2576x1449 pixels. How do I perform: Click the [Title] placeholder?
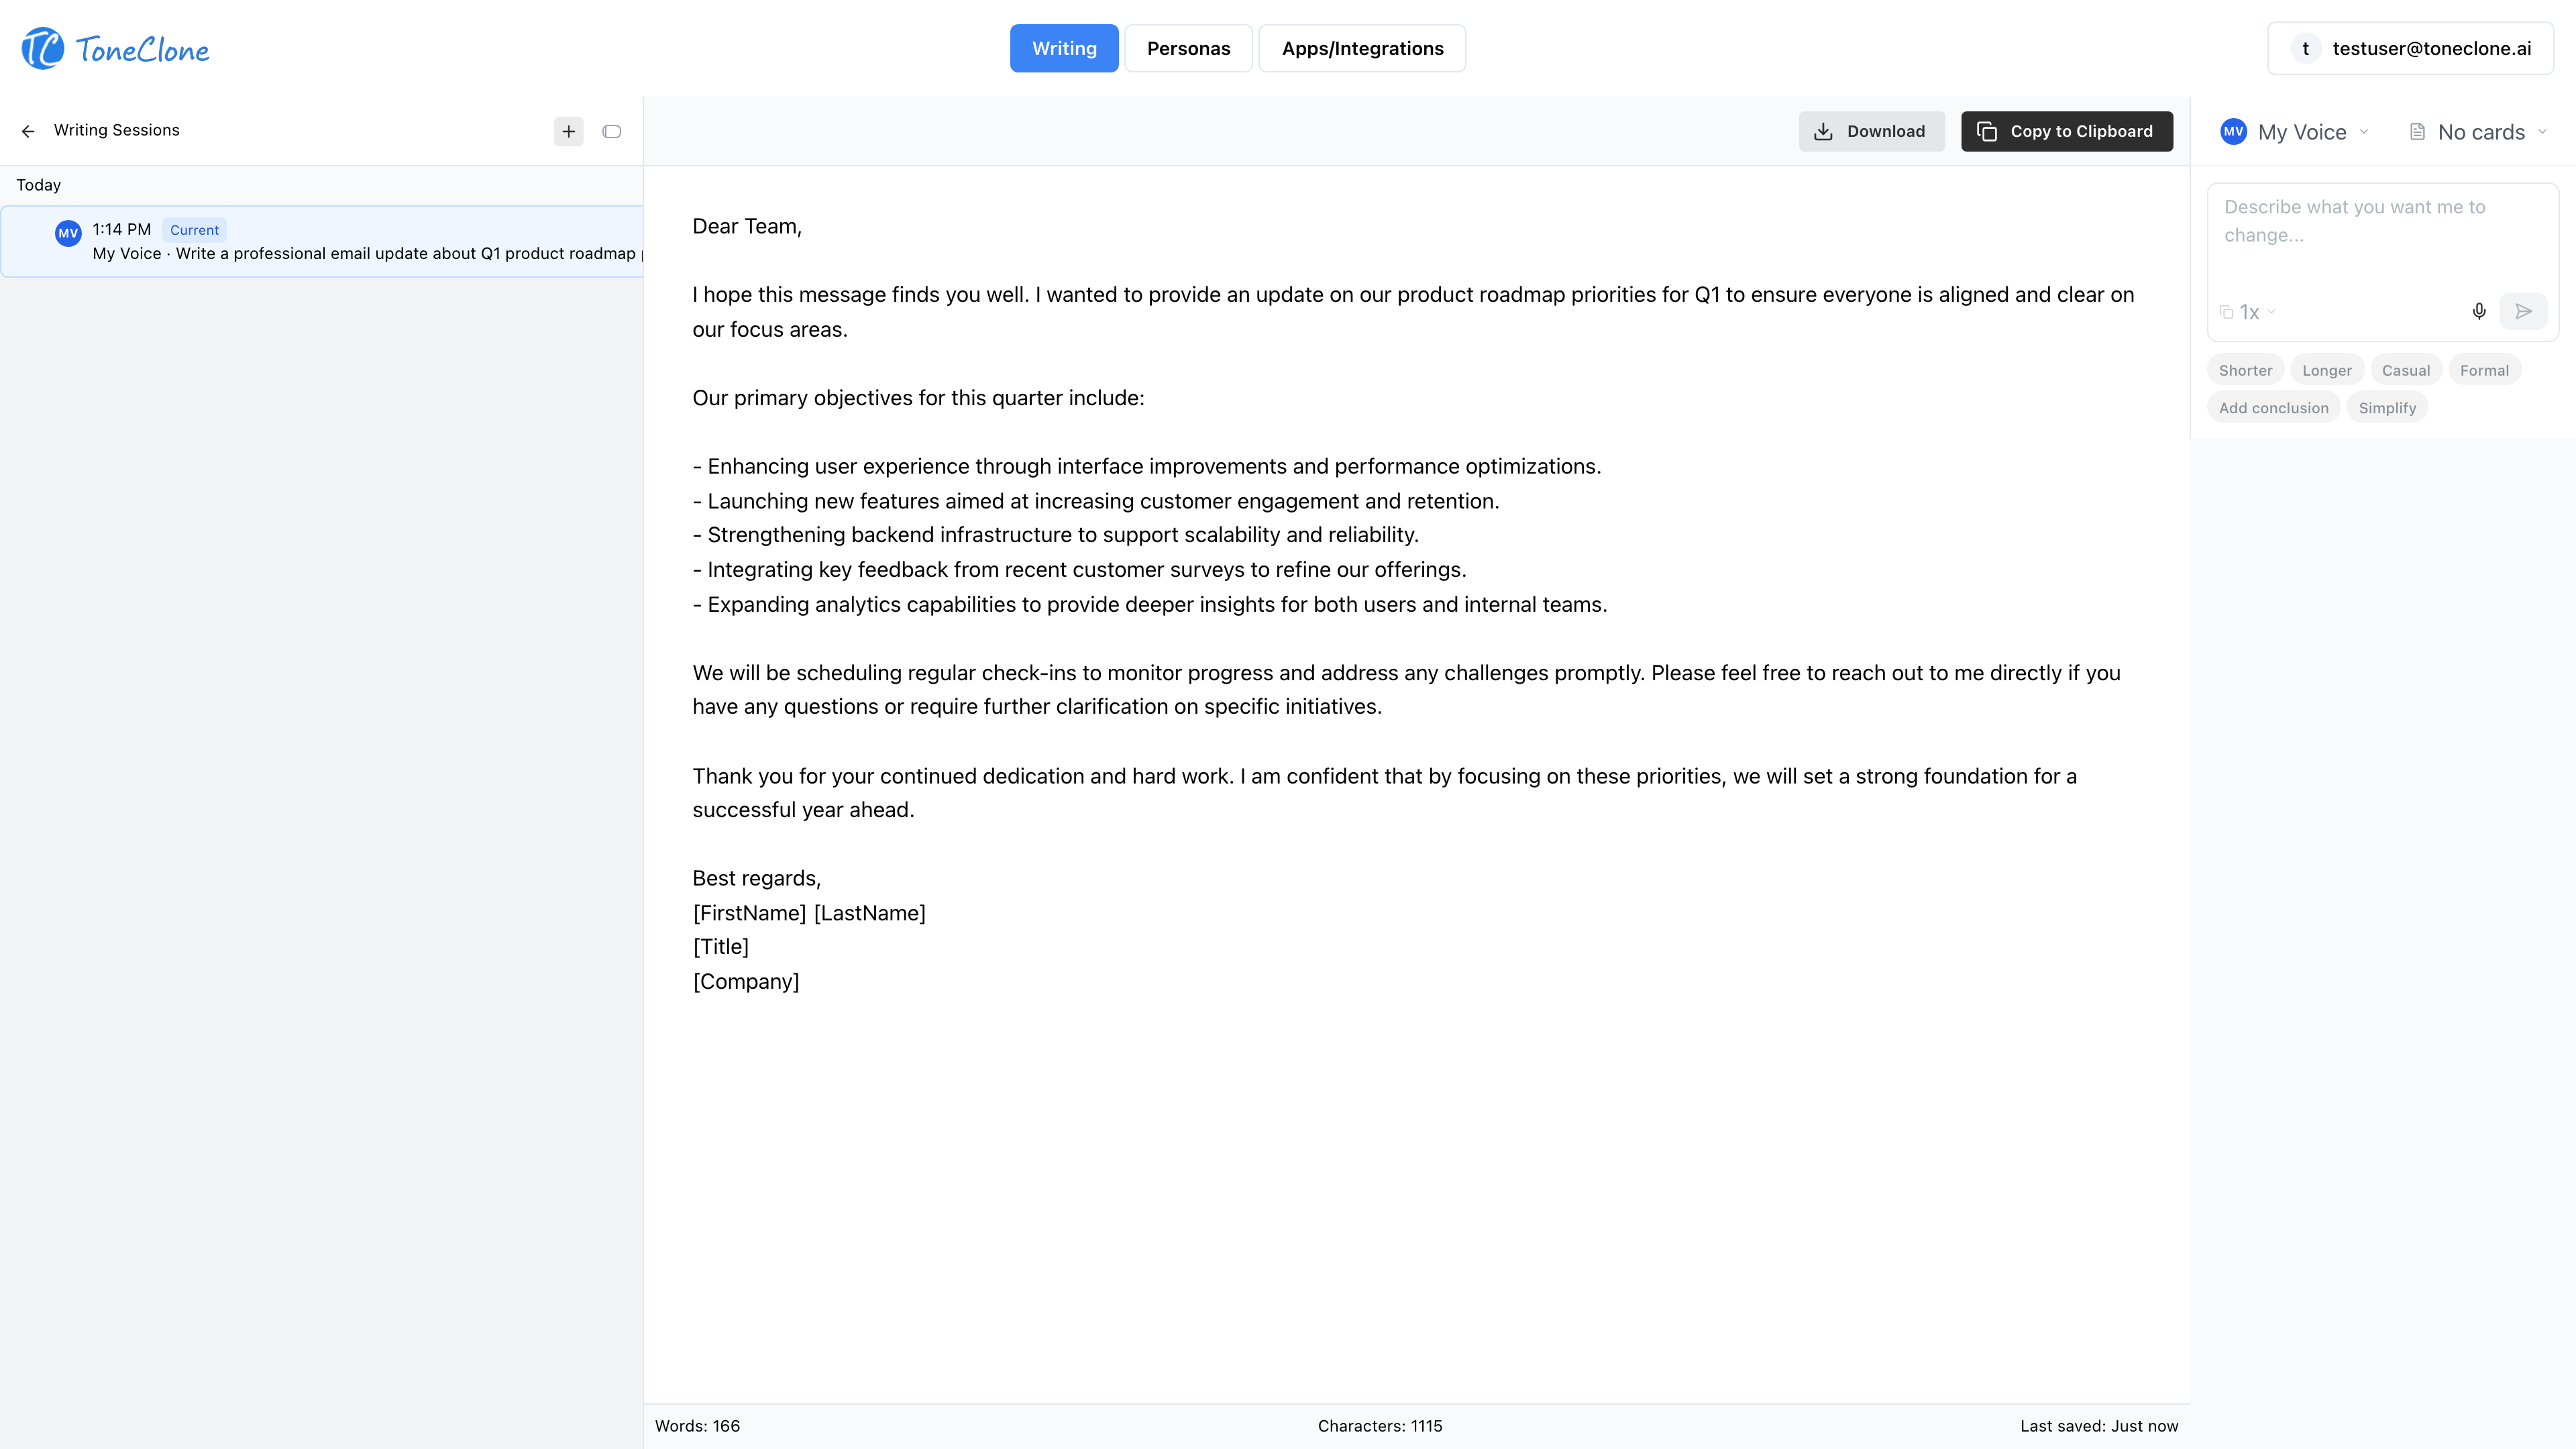(x=721, y=946)
